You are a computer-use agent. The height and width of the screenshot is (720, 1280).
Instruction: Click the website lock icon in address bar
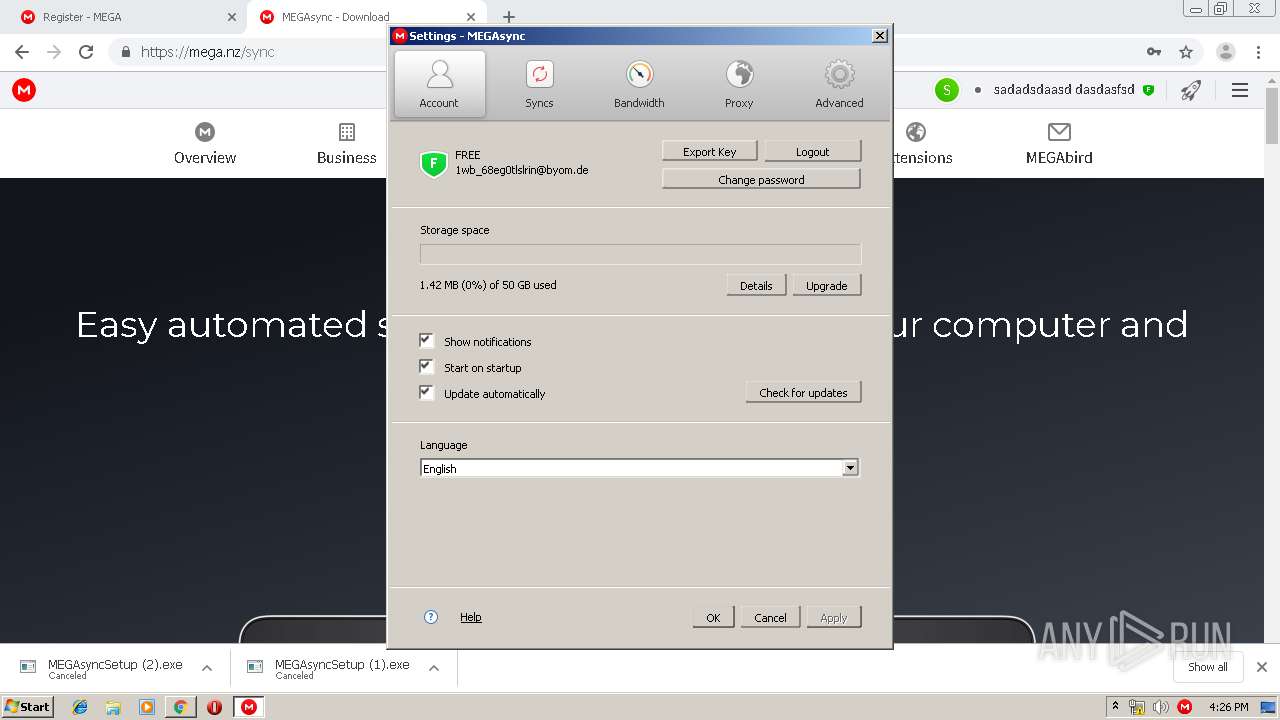126,52
